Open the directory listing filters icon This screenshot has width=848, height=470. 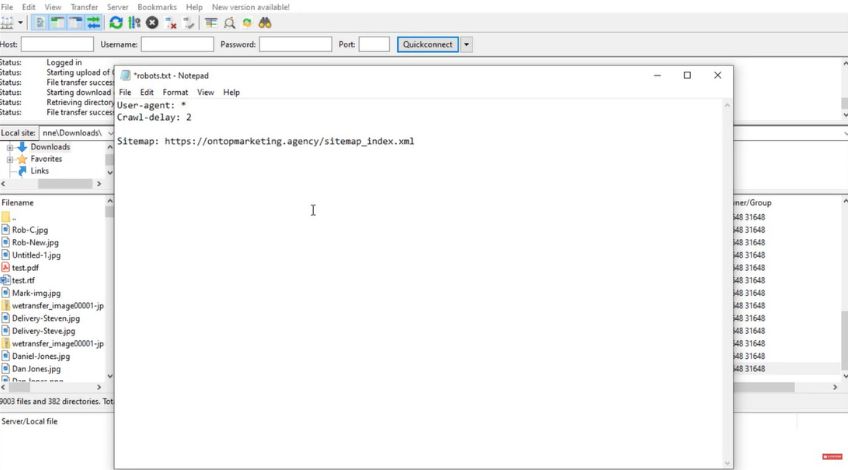pyautogui.click(x=211, y=23)
